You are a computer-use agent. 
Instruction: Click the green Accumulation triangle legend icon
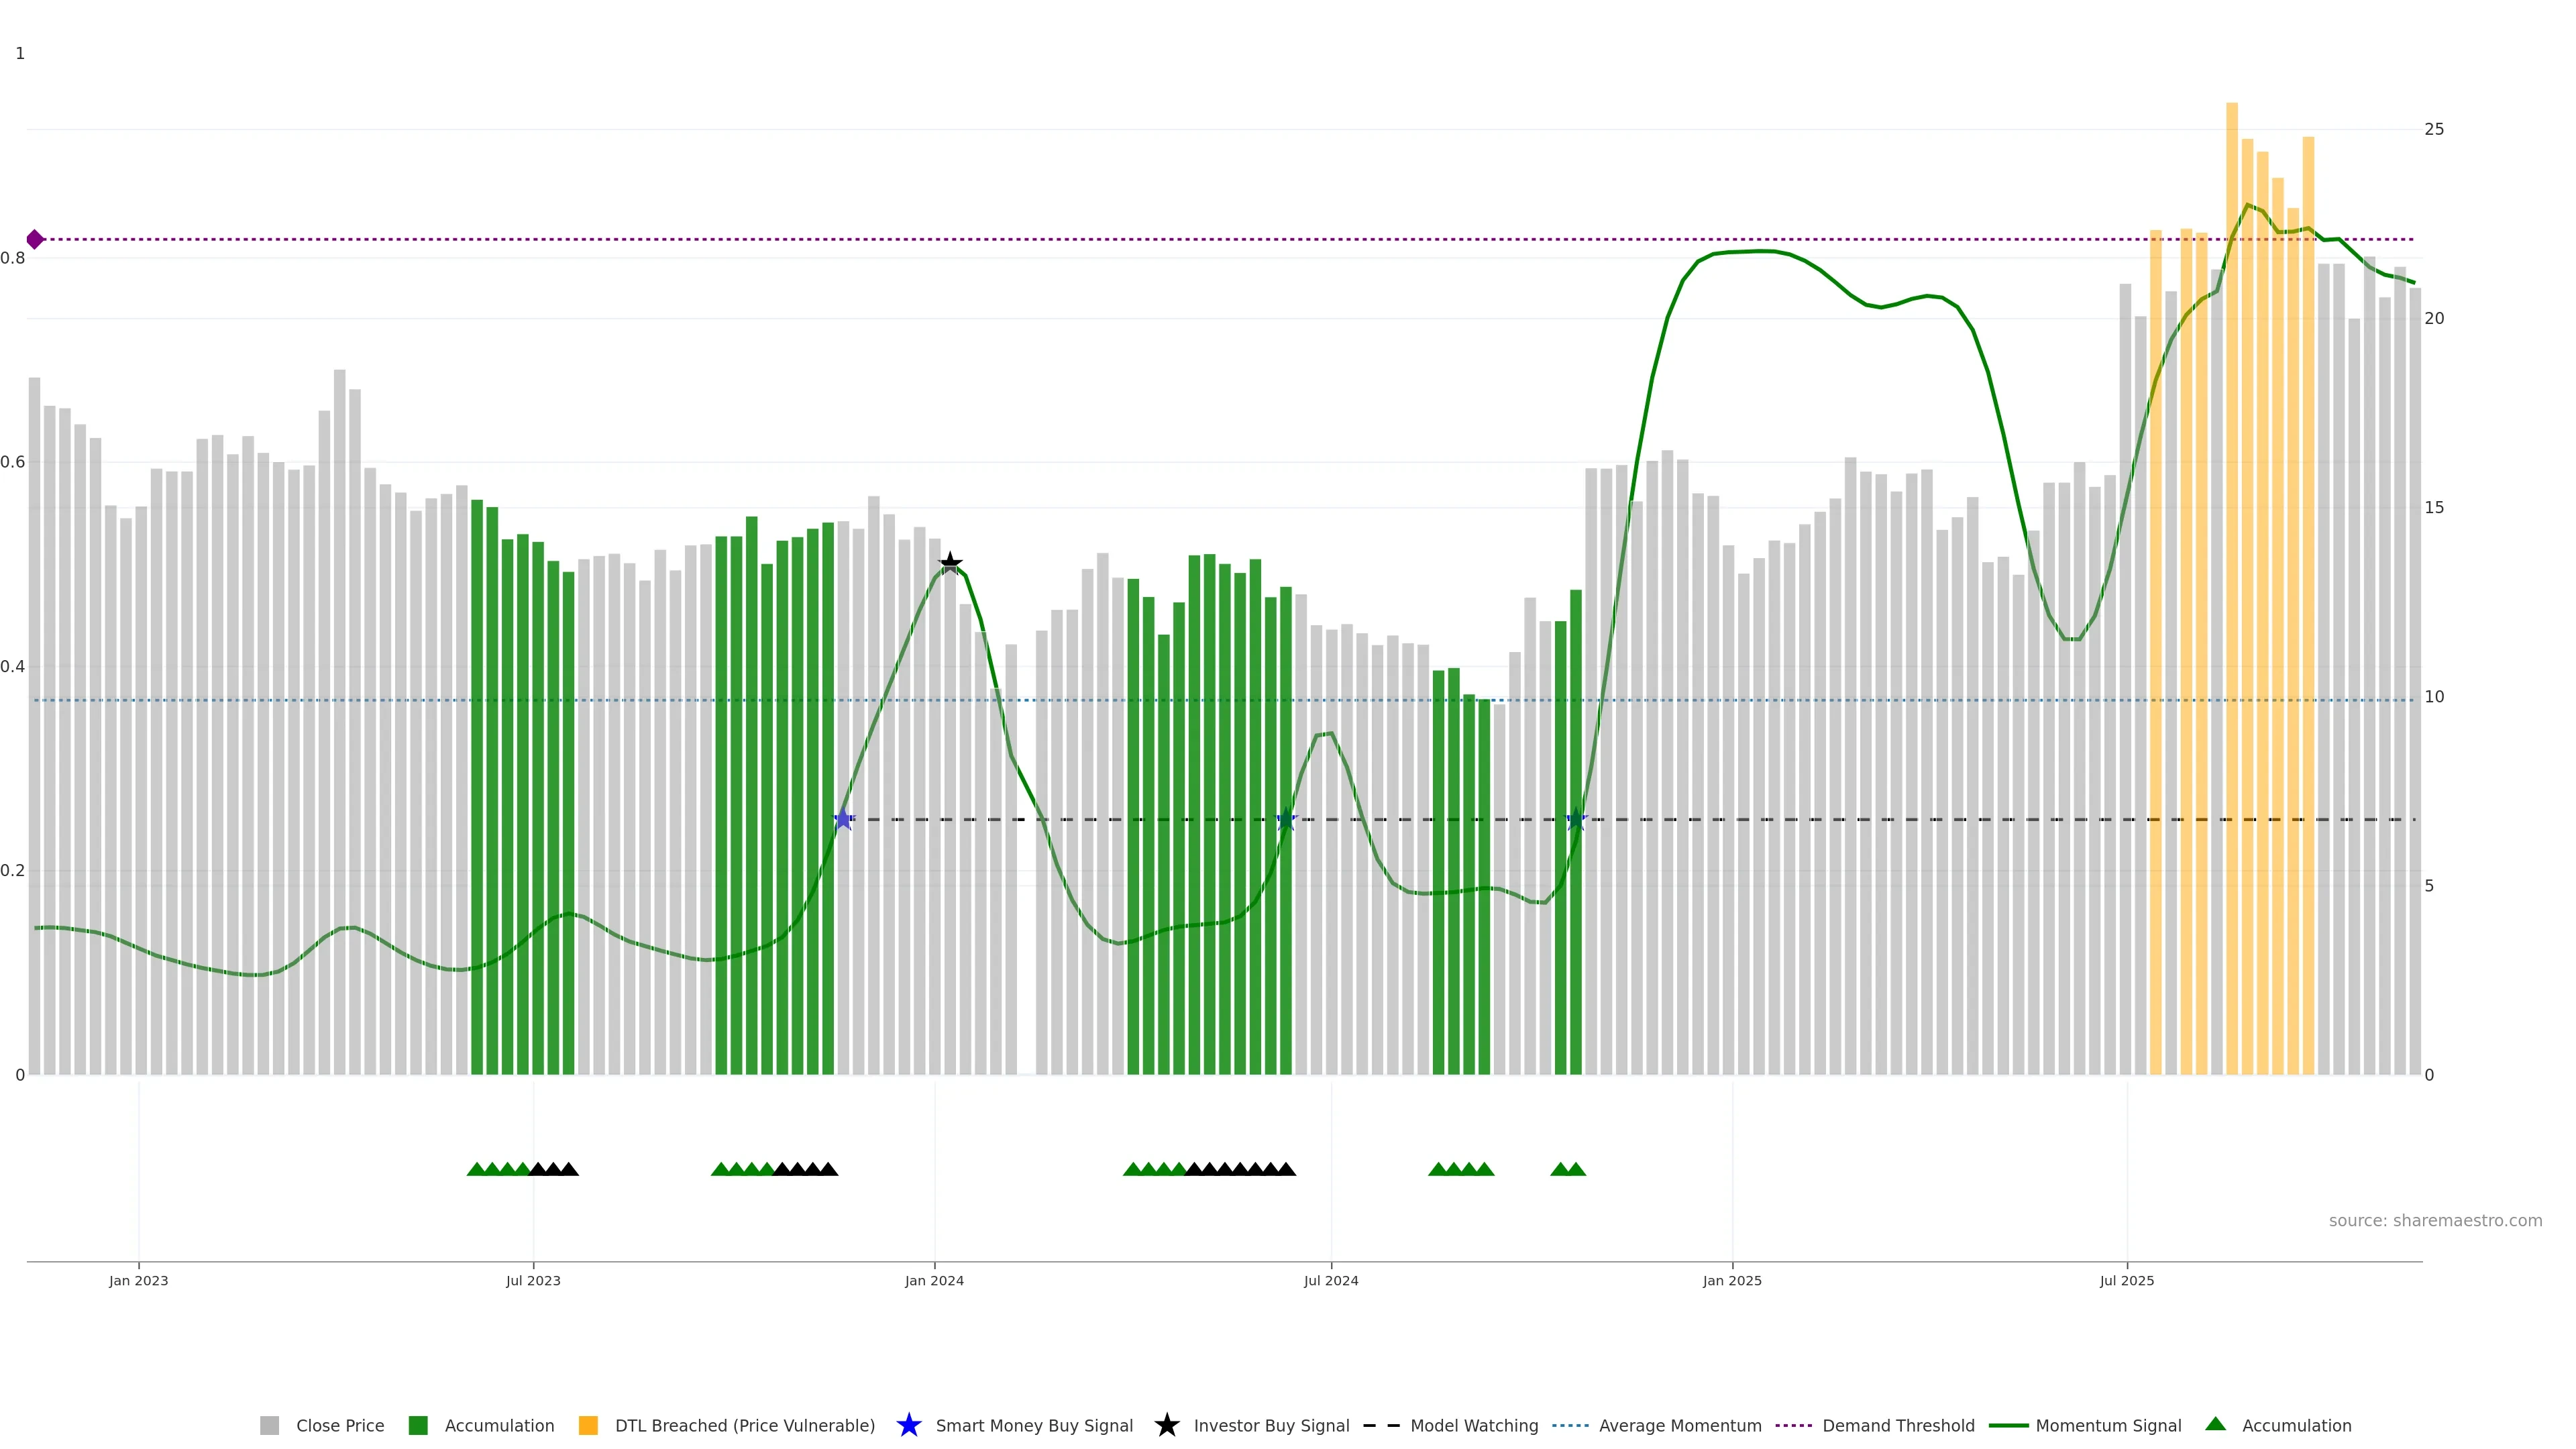pyautogui.click(x=2216, y=1424)
